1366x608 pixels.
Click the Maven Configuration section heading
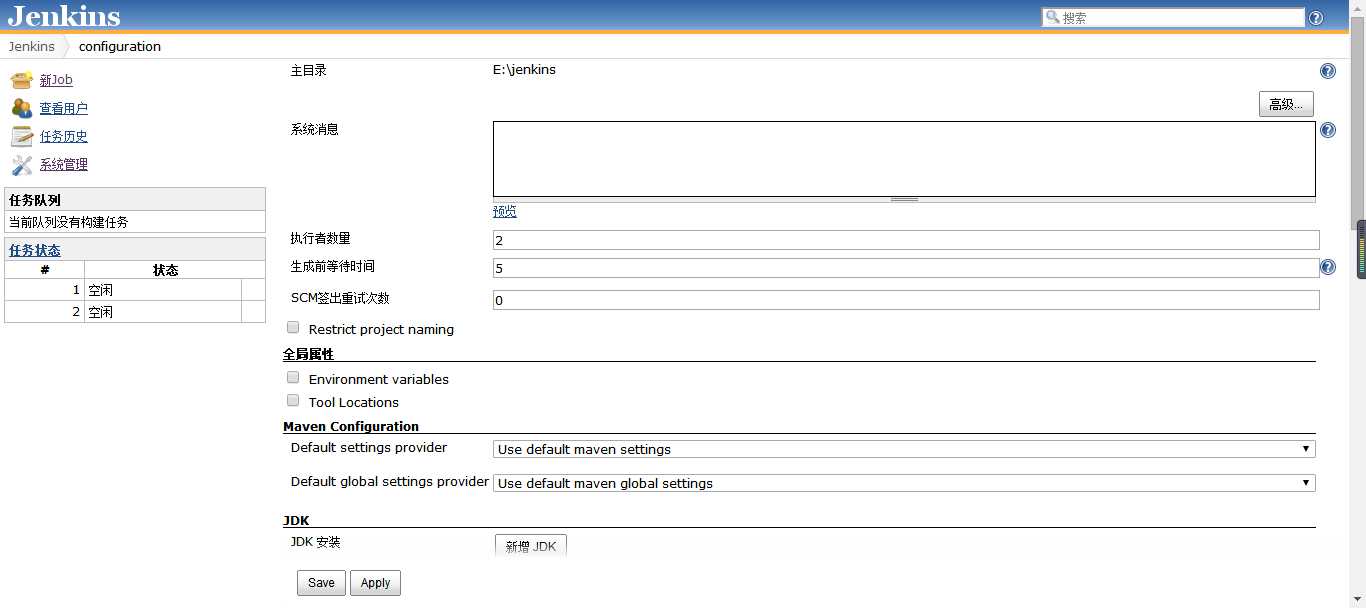[x=351, y=426]
